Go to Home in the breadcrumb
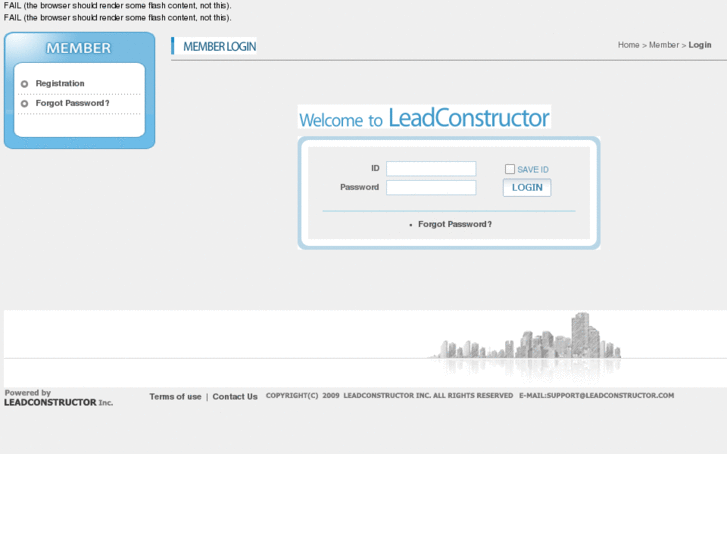727x545 pixels. pyautogui.click(x=628, y=45)
